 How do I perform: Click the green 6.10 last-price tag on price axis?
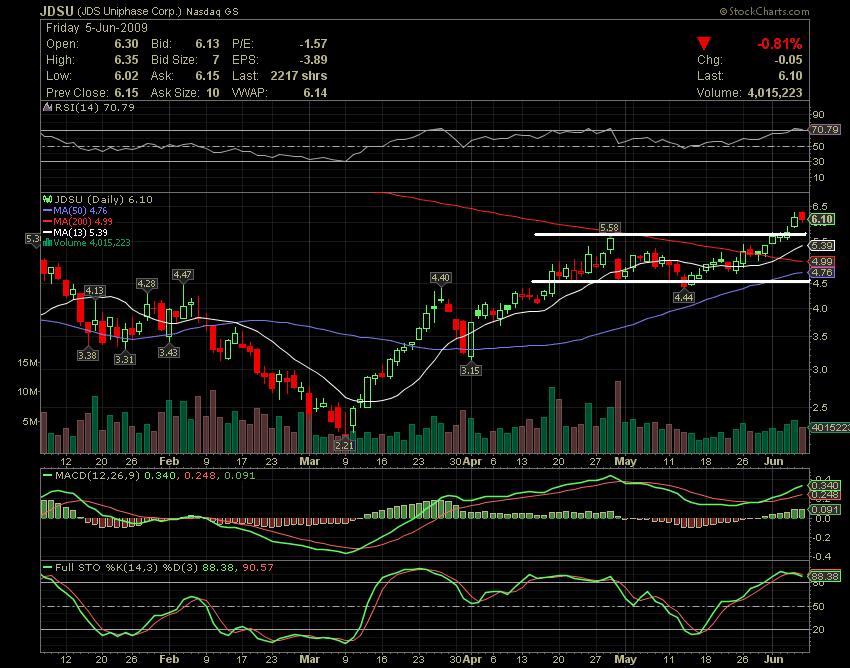822,219
